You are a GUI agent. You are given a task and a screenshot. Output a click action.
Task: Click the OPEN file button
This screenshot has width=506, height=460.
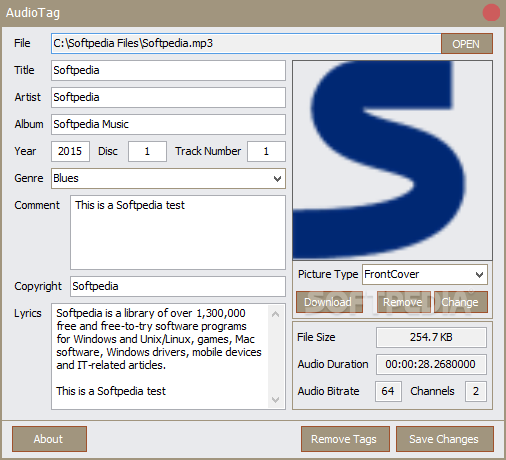(x=467, y=44)
